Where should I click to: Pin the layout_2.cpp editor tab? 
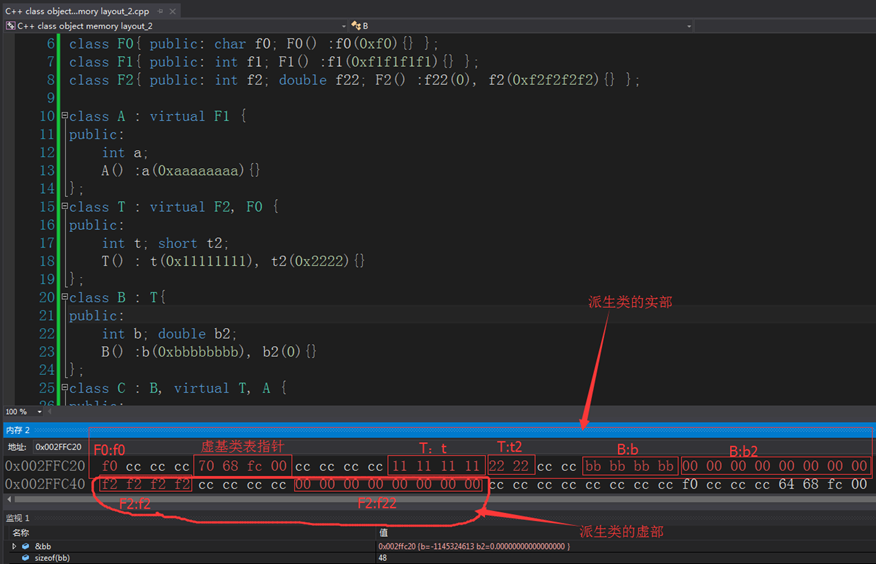click(x=160, y=11)
